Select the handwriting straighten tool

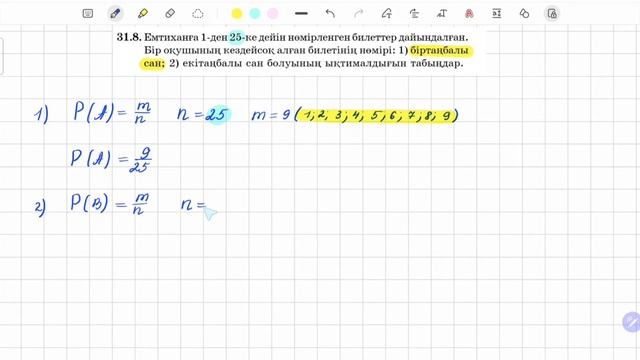(x=414, y=13)
